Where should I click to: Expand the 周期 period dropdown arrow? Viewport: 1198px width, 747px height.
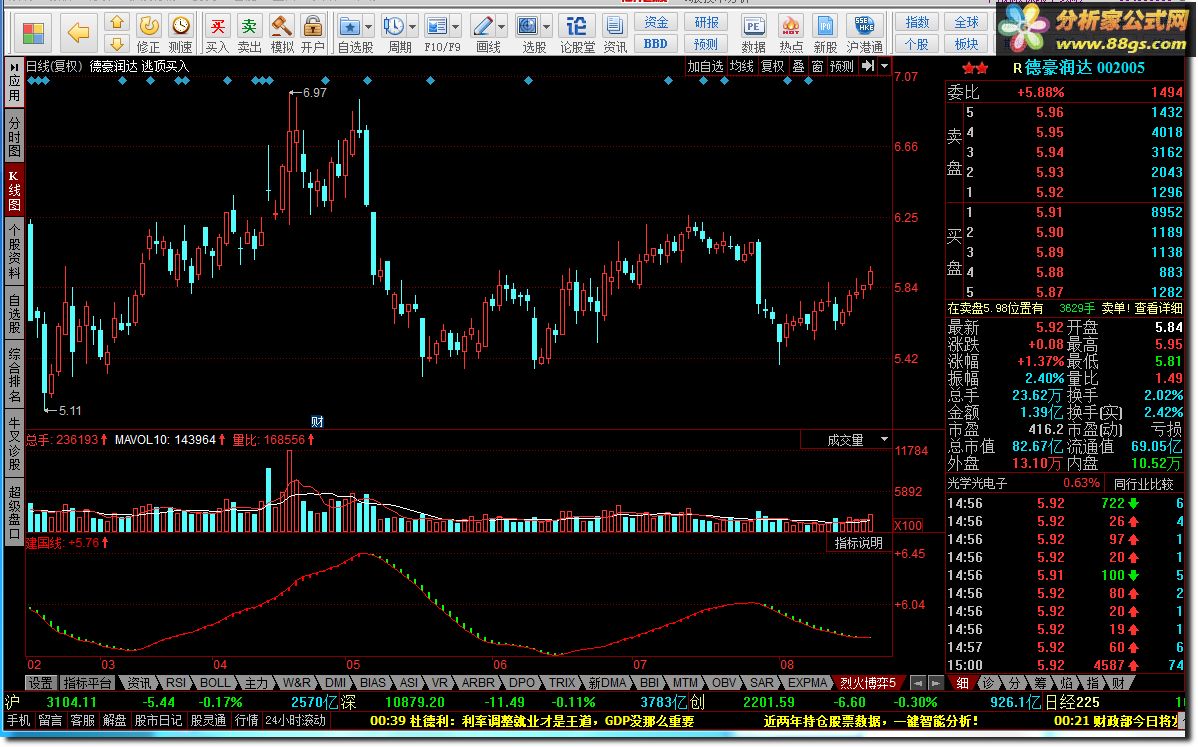tap(413, 27)
